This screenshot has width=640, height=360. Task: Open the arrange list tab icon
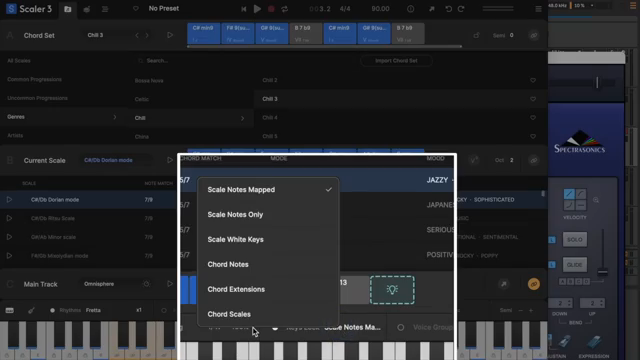point(105,9)
